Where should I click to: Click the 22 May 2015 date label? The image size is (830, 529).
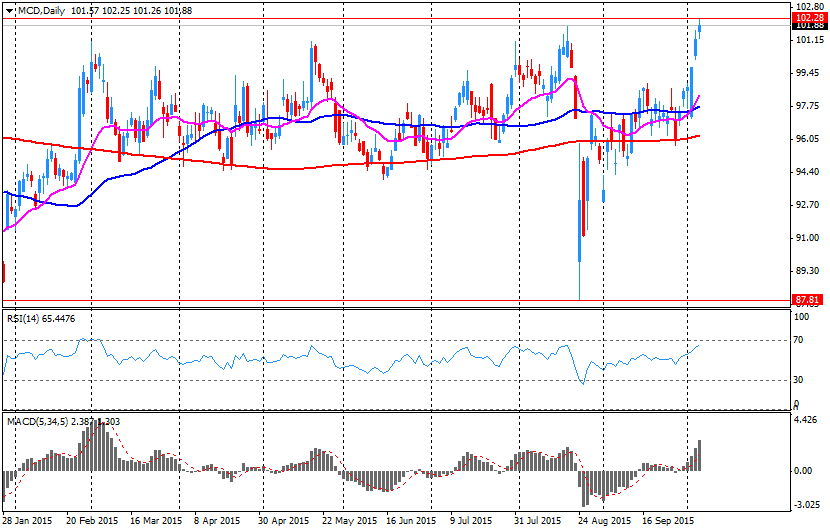point(349,521)
